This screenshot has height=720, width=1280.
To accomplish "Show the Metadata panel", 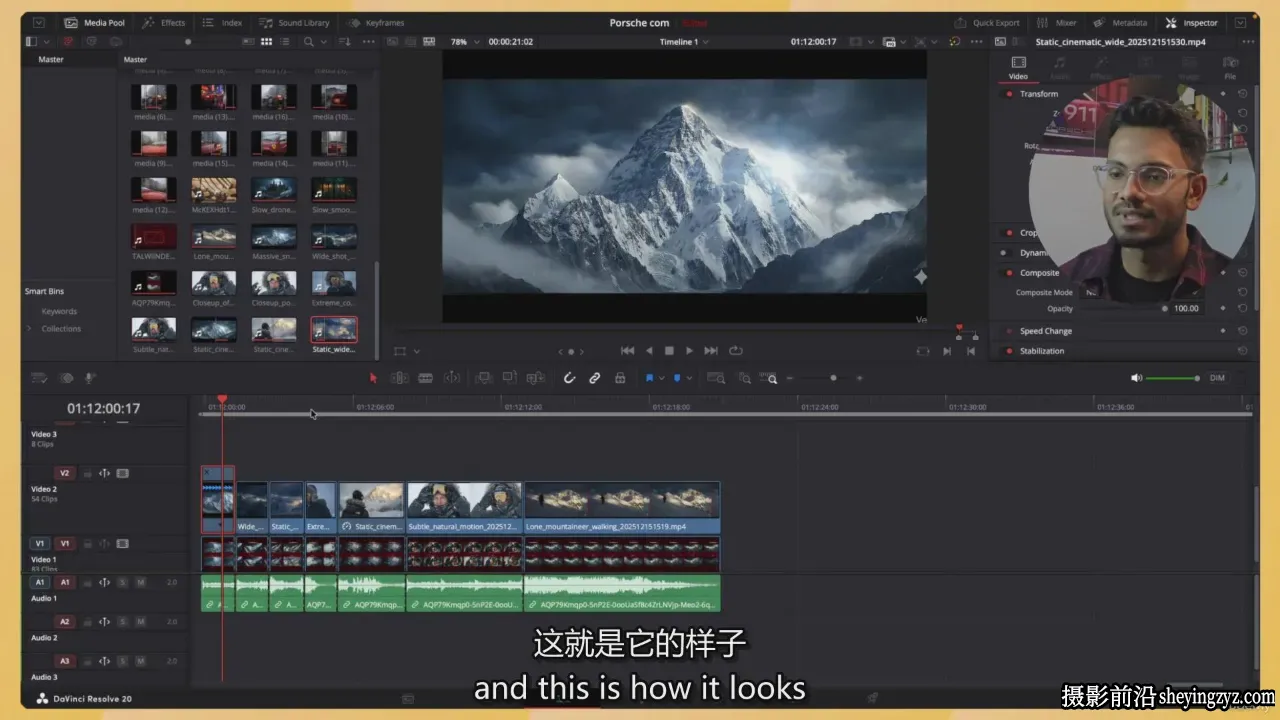I will [1120, 22].
